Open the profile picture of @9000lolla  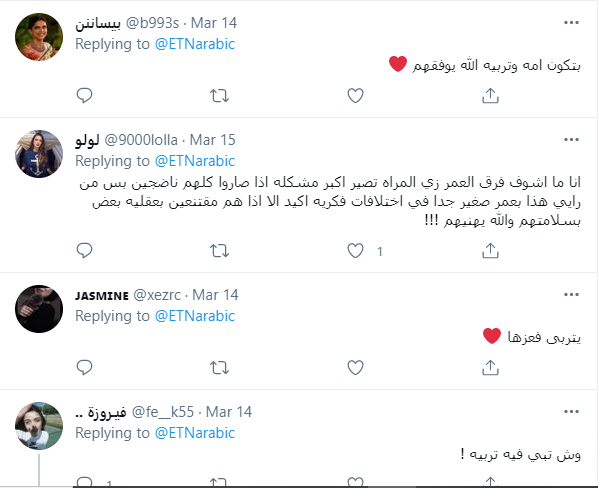[x=39, y=154]
